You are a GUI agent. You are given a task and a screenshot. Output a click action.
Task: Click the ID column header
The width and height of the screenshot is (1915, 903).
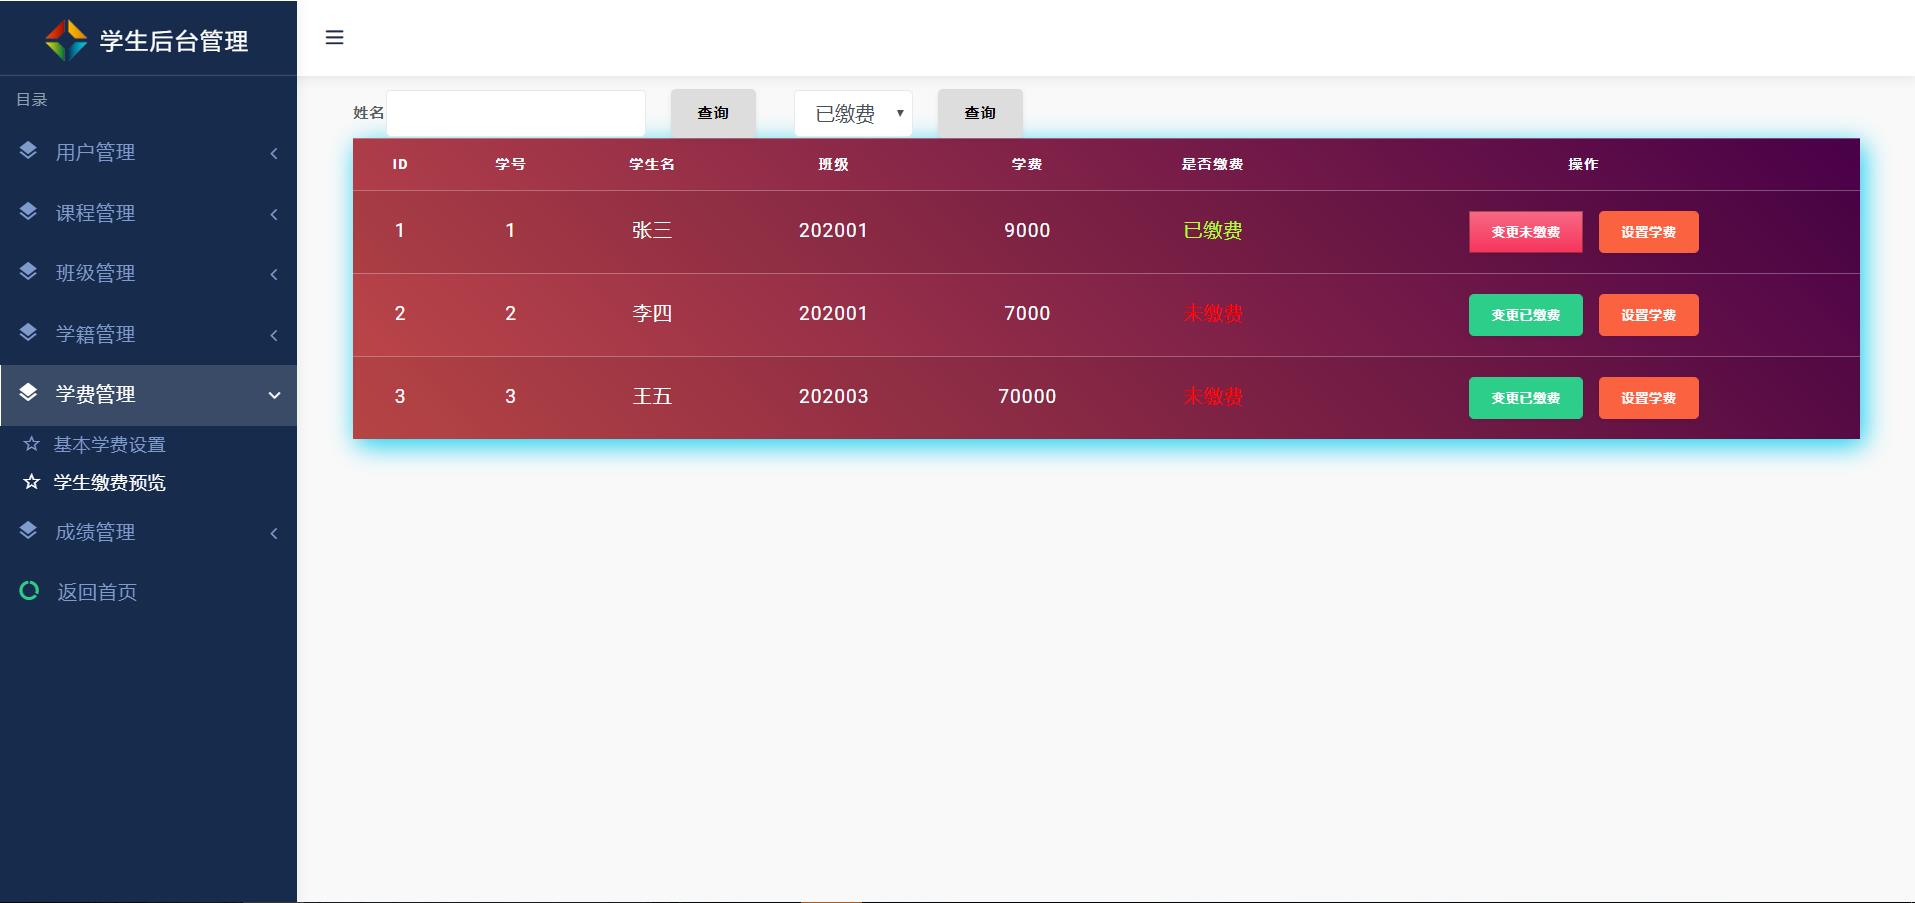click(400, 164)
